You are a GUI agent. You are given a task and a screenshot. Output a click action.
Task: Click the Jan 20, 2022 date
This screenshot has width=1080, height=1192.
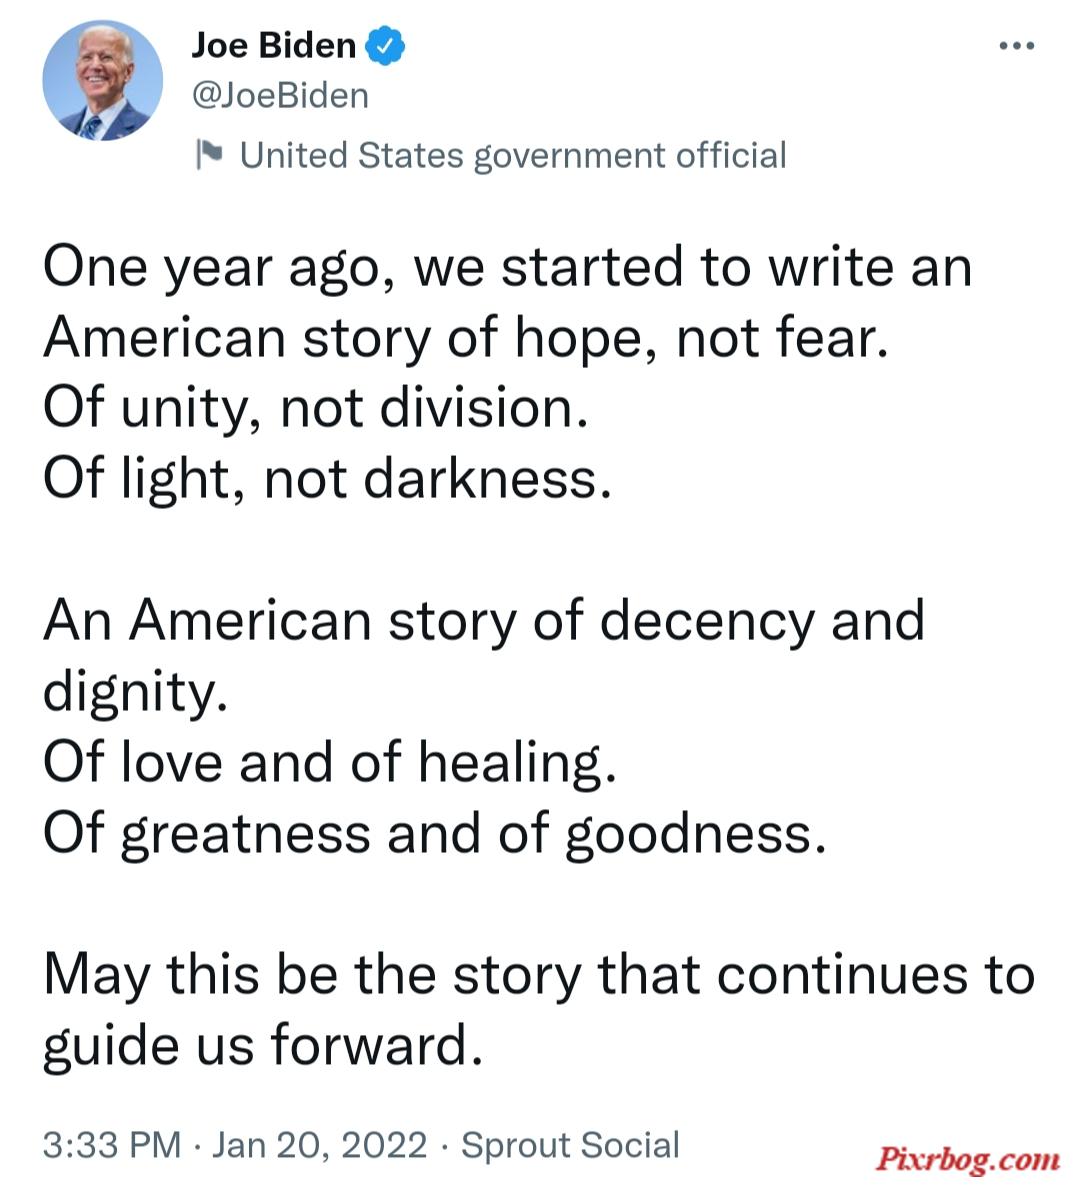pyautogui.click(x=320, y=1145)
